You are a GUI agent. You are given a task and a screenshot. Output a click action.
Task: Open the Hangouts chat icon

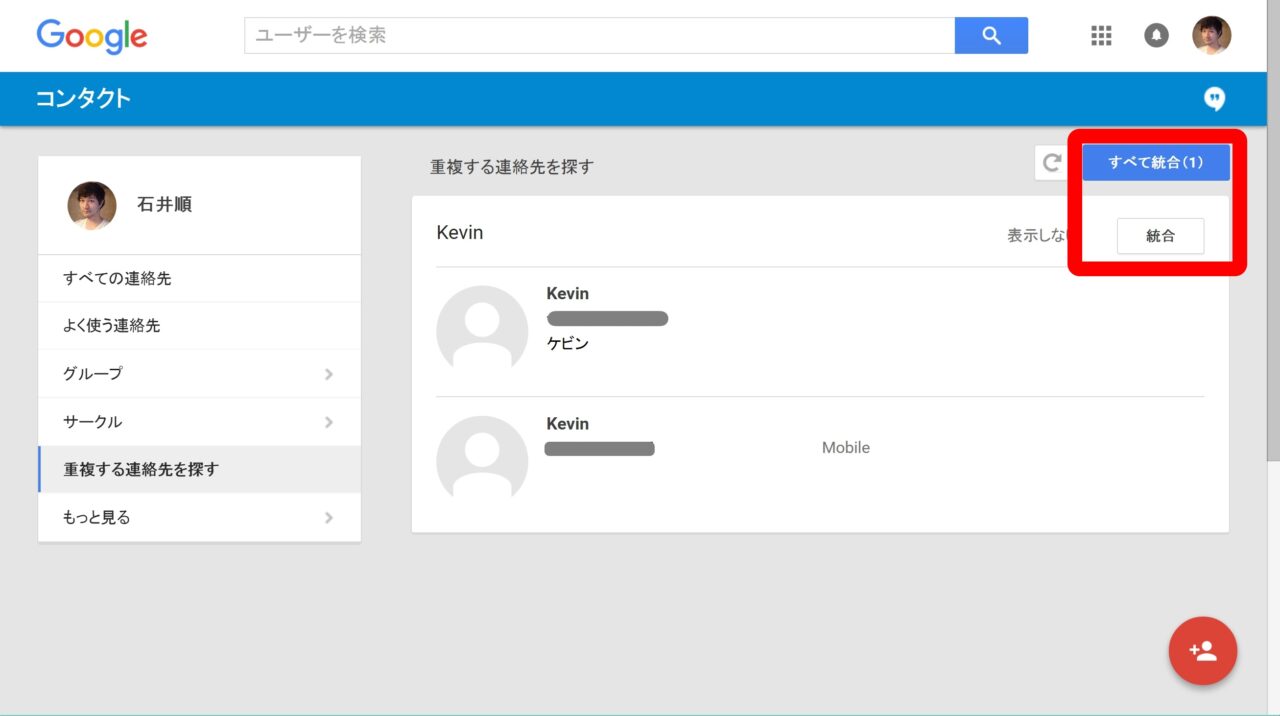pos(1214,99)
